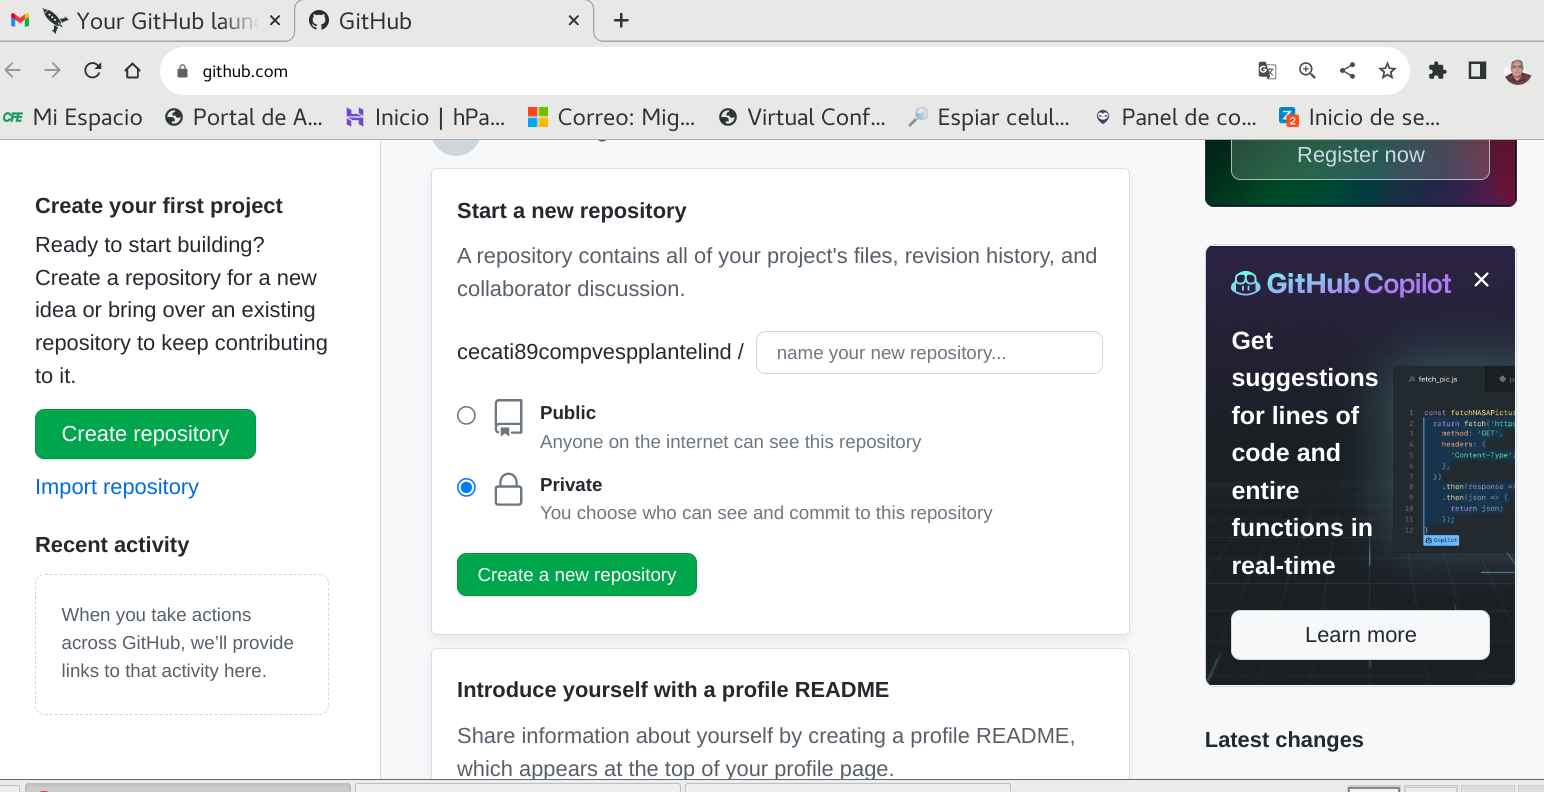The height and width of the screenshot is (792, 1544).
Task: Click the zoom magnifier icon in address bar
Action: 1307,70
